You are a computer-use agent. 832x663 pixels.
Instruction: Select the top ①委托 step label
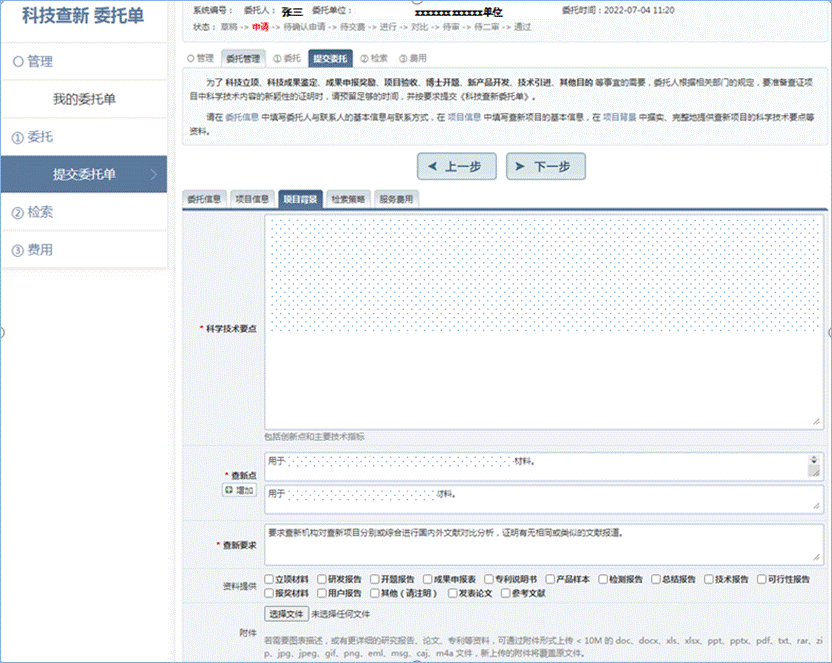pos(287,58)
